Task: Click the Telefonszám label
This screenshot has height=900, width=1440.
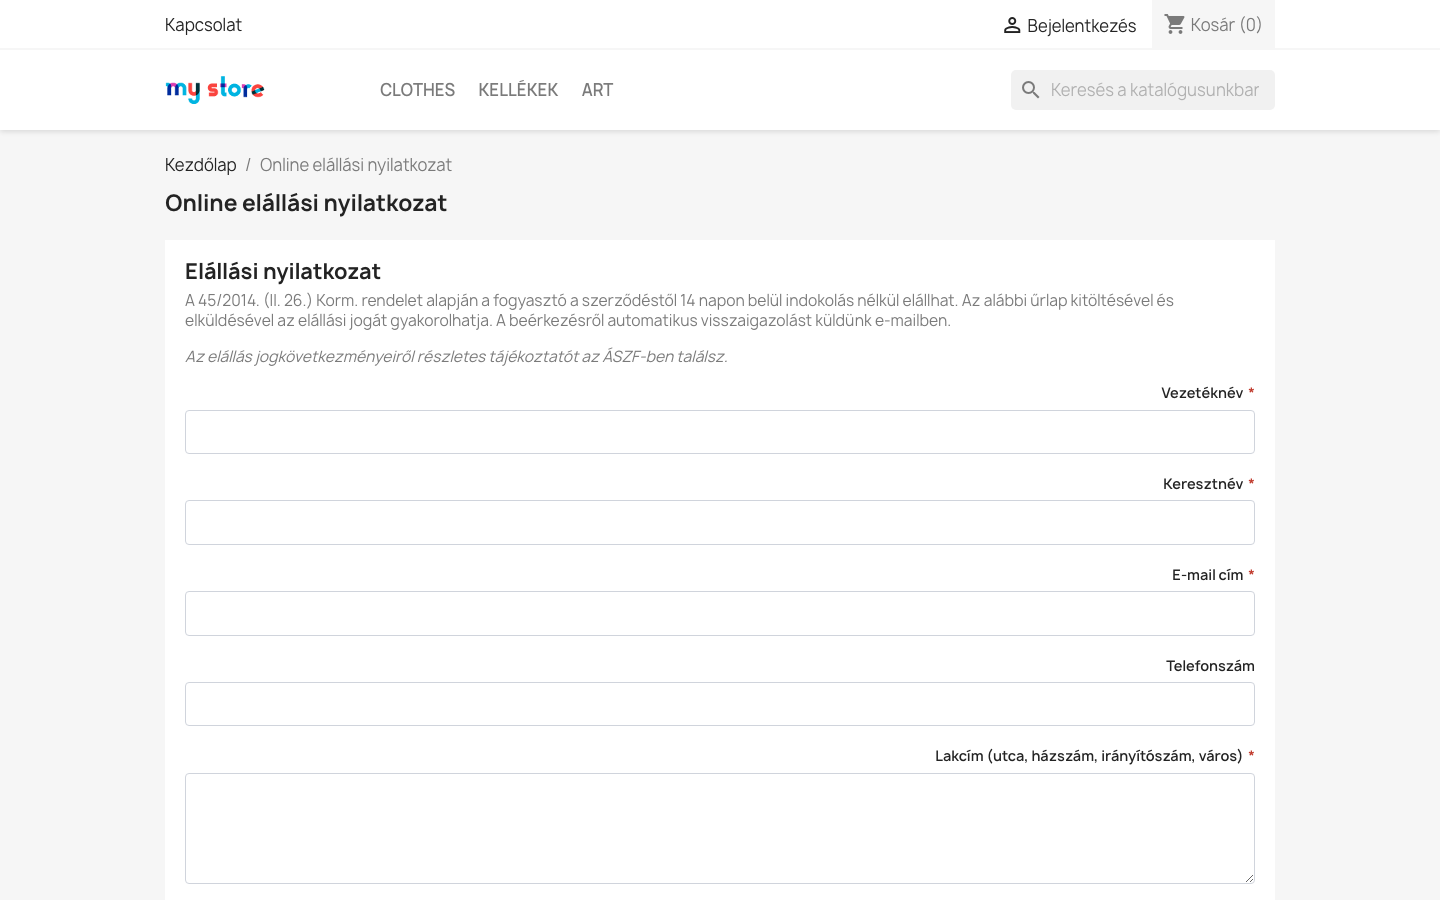Action: pos(1210,666)
